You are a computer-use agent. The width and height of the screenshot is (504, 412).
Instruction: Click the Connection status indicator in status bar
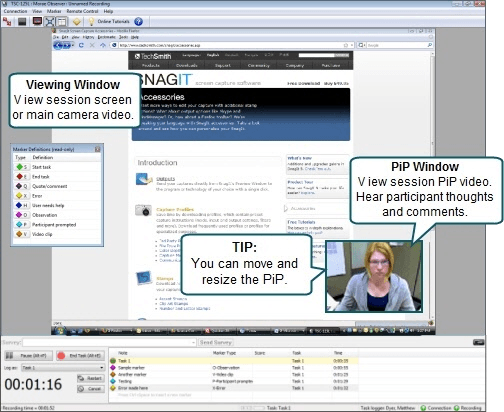(x=436, y=408)
